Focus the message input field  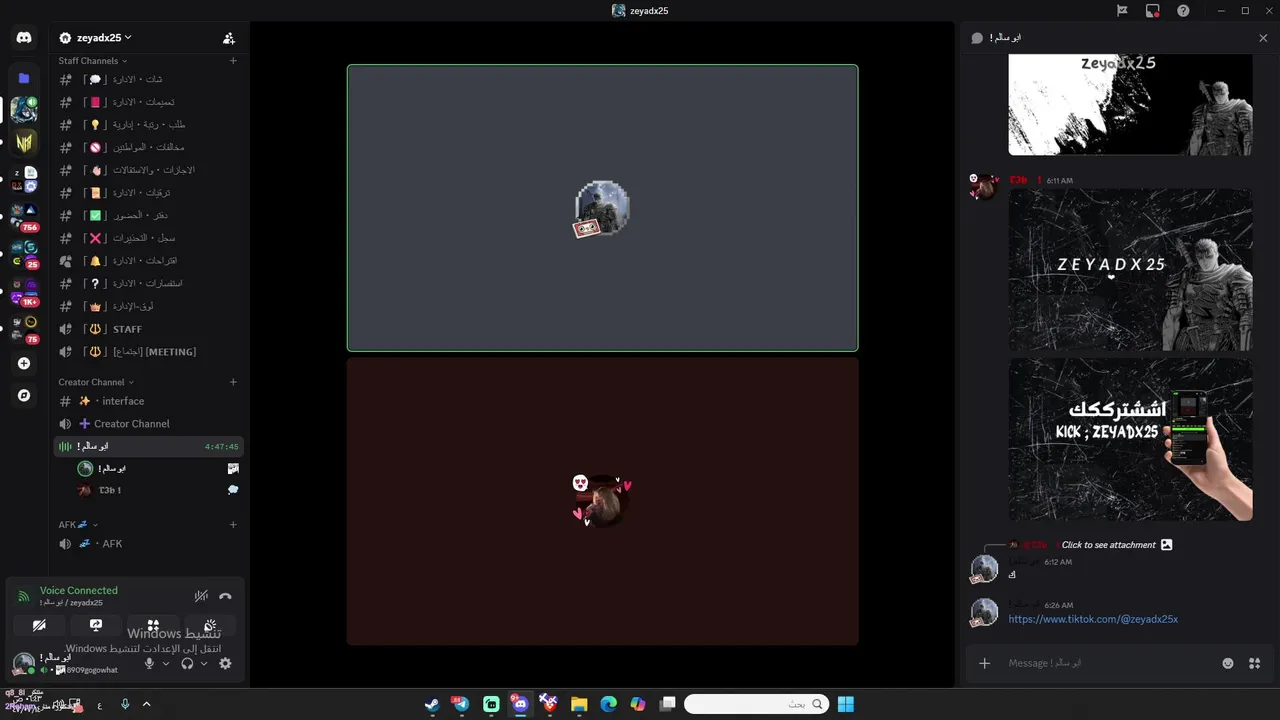point(1110,663)
